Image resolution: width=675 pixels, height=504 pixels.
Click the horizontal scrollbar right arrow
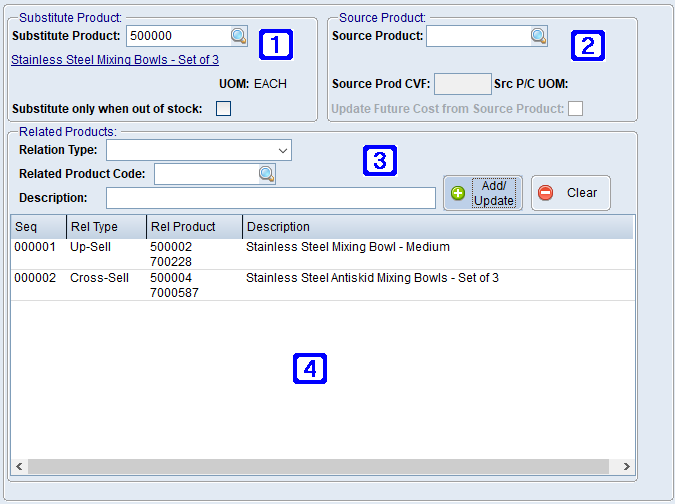(626, 467)
